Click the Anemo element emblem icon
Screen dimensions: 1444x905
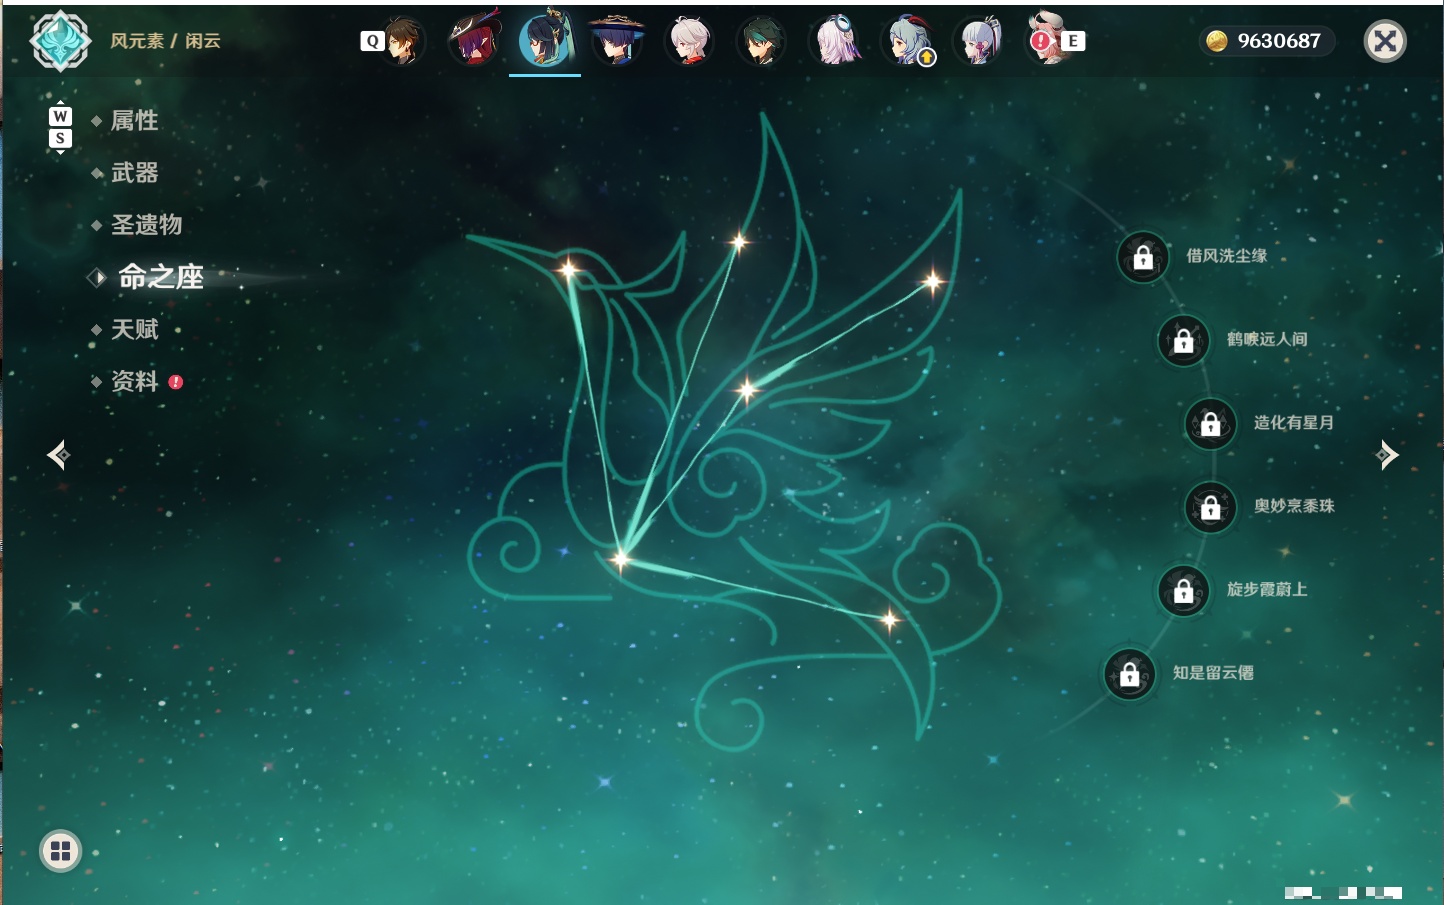tap(61, 41)
